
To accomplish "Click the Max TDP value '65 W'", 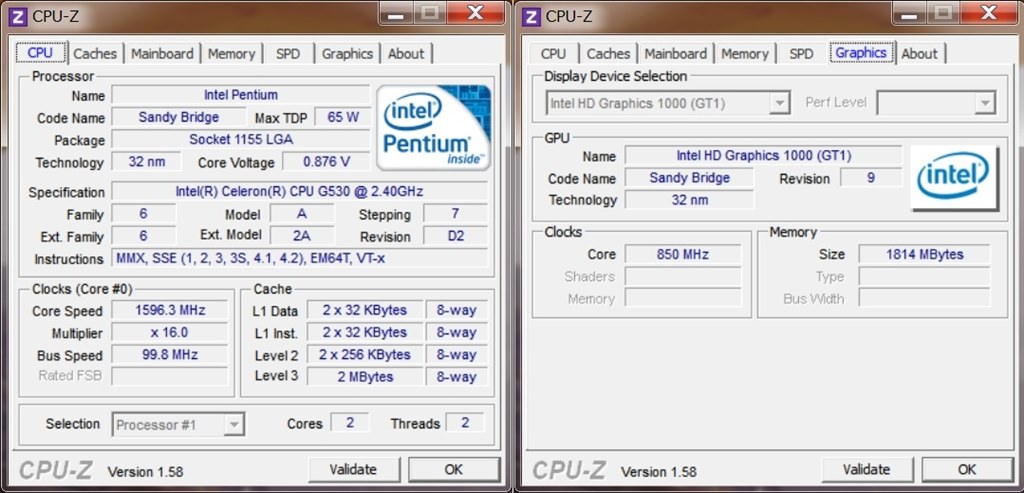I will [x=343, y=118].
